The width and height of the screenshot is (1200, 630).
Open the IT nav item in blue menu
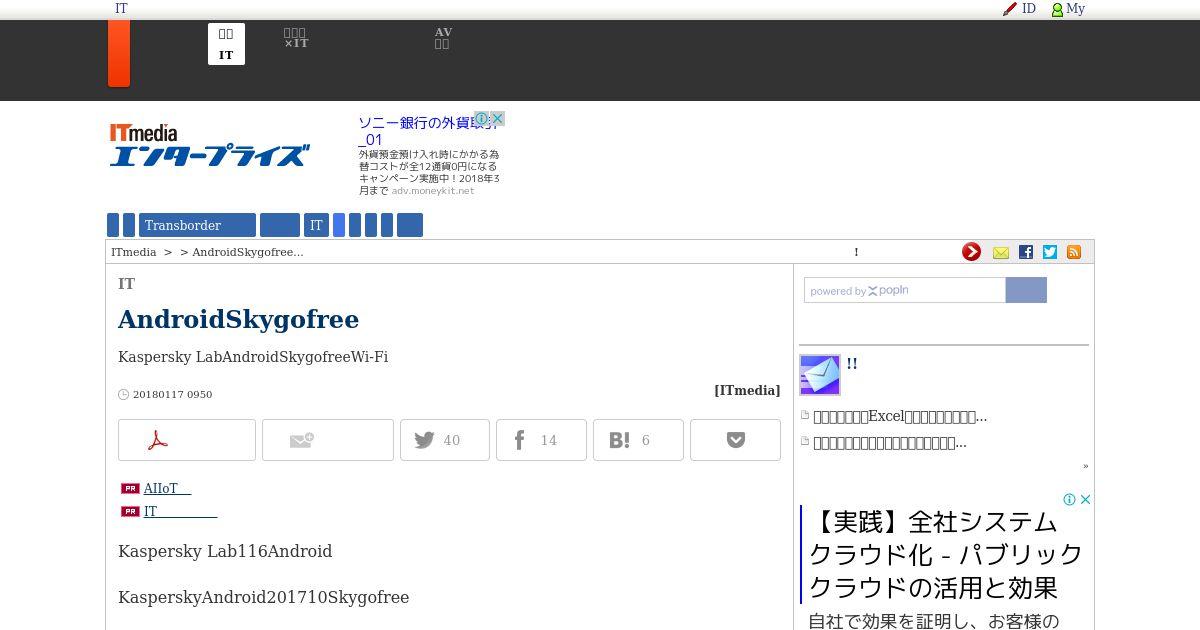pyautogui.click(x=316, y=225)
